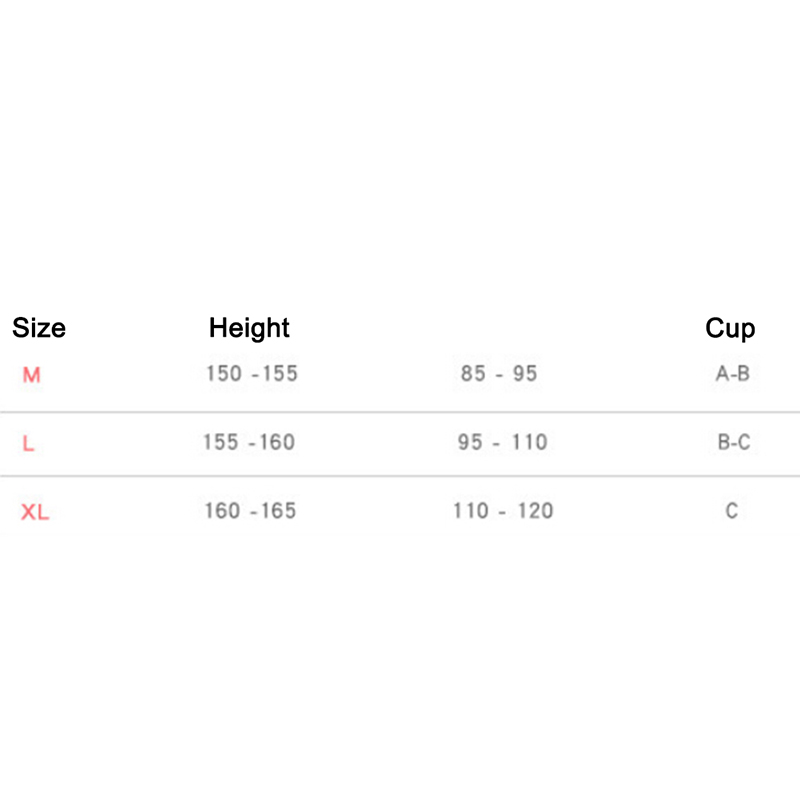Click the number 110 in XL row
This screenshot has width=800, height=800.
click(470, 511)
